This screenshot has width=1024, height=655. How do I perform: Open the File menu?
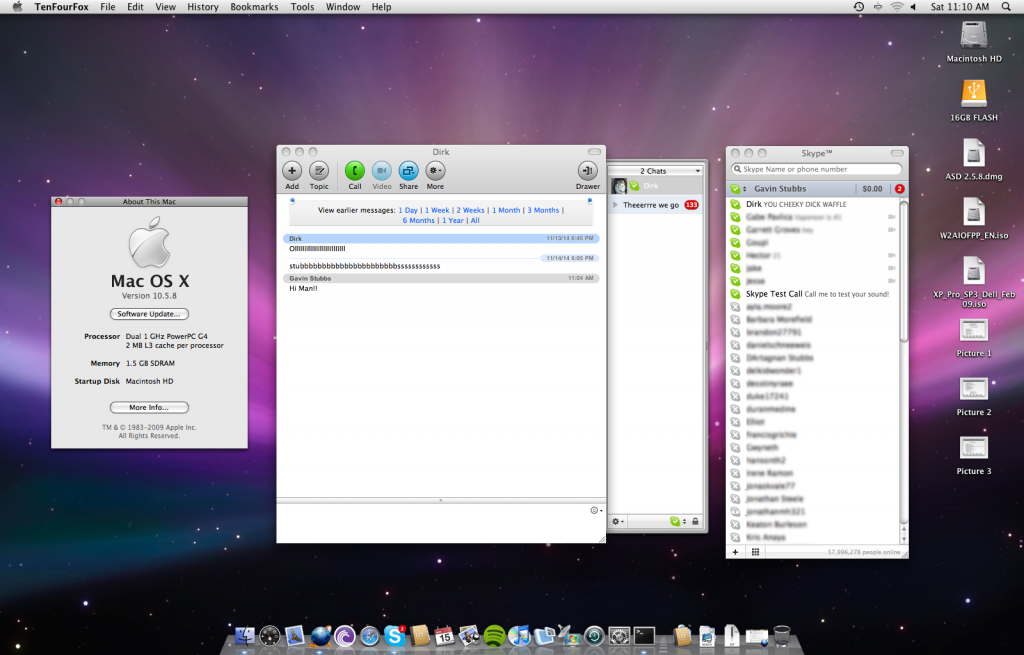[108, 7]
